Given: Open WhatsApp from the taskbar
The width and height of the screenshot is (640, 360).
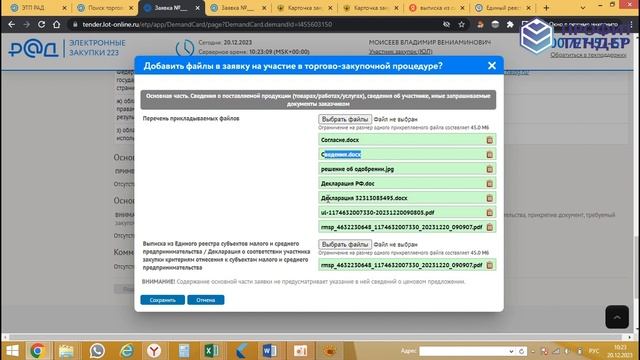Looking at the screenshot, I should 97,351.
